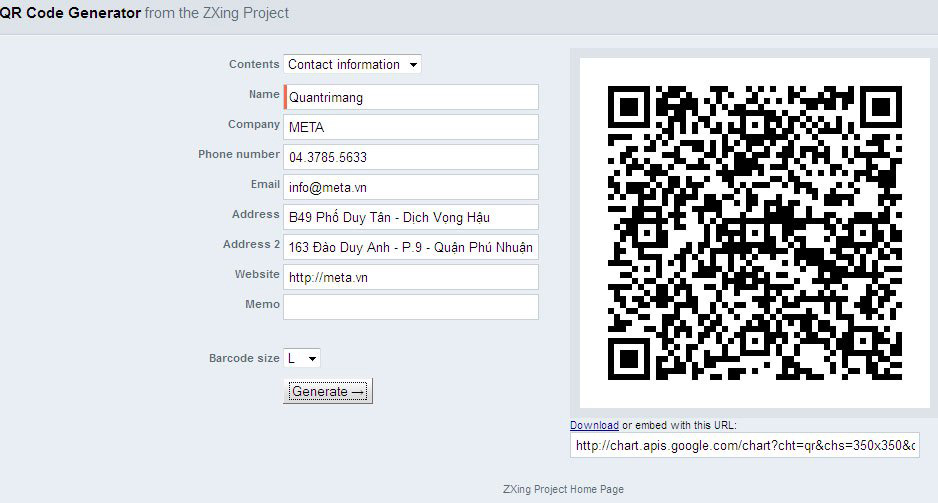Click the Phone number field
The image size is (938, 503).
[x=411, y=157]
